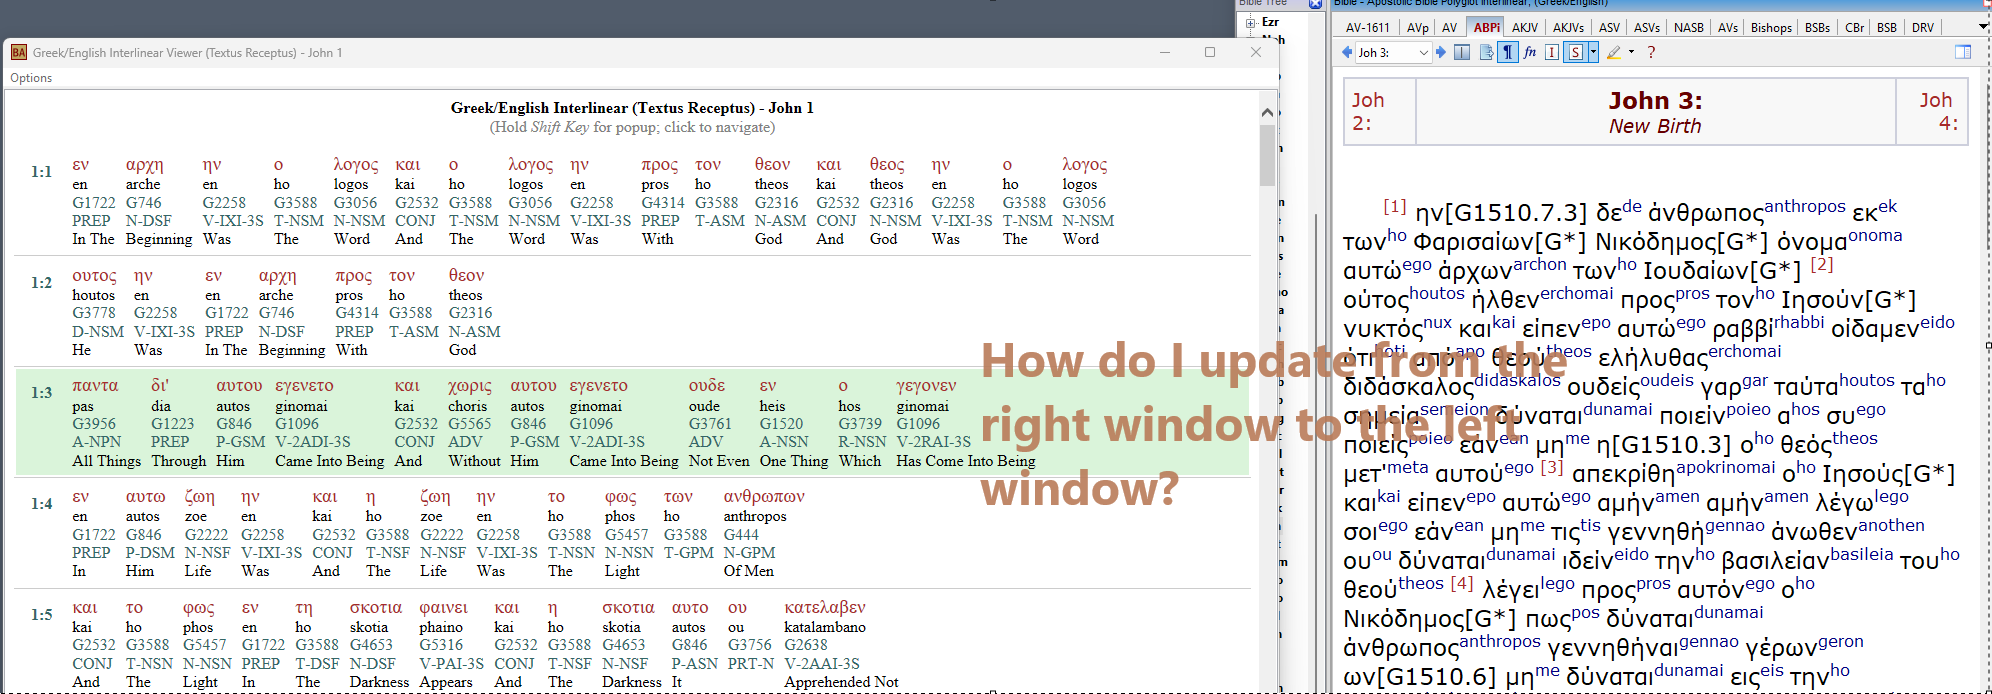Click the BA app icon in Viewer title bar
The image size is (1992, 694).
19,52
